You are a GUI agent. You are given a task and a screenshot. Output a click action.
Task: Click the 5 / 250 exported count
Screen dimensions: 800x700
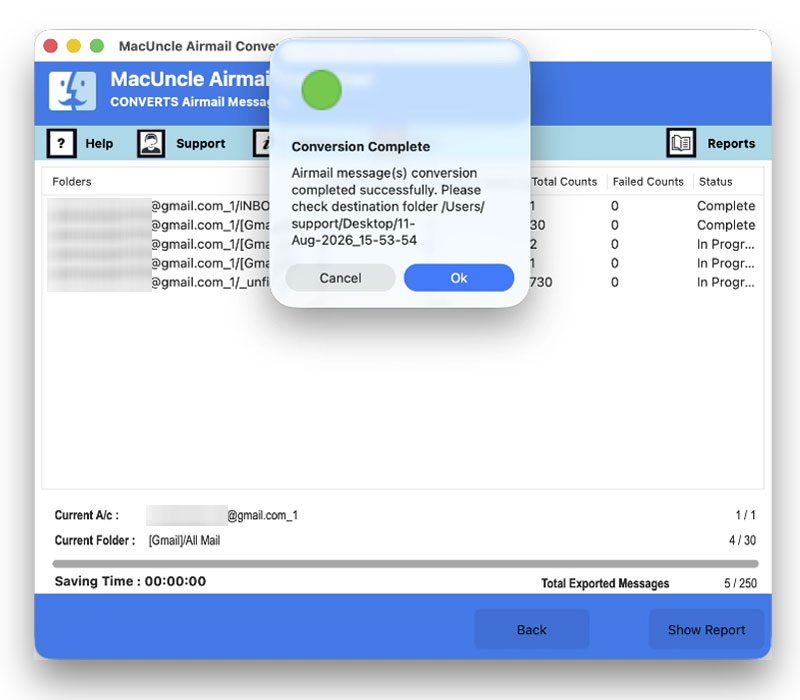(x=740, y=583)
